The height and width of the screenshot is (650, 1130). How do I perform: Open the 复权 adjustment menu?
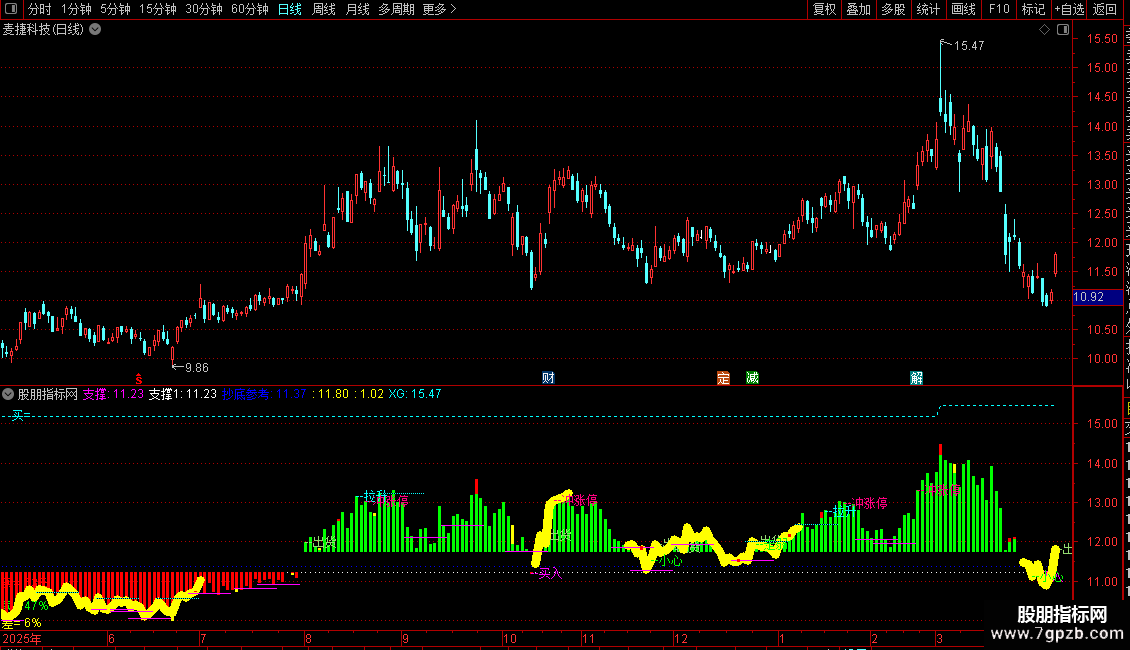coord(824,9)
